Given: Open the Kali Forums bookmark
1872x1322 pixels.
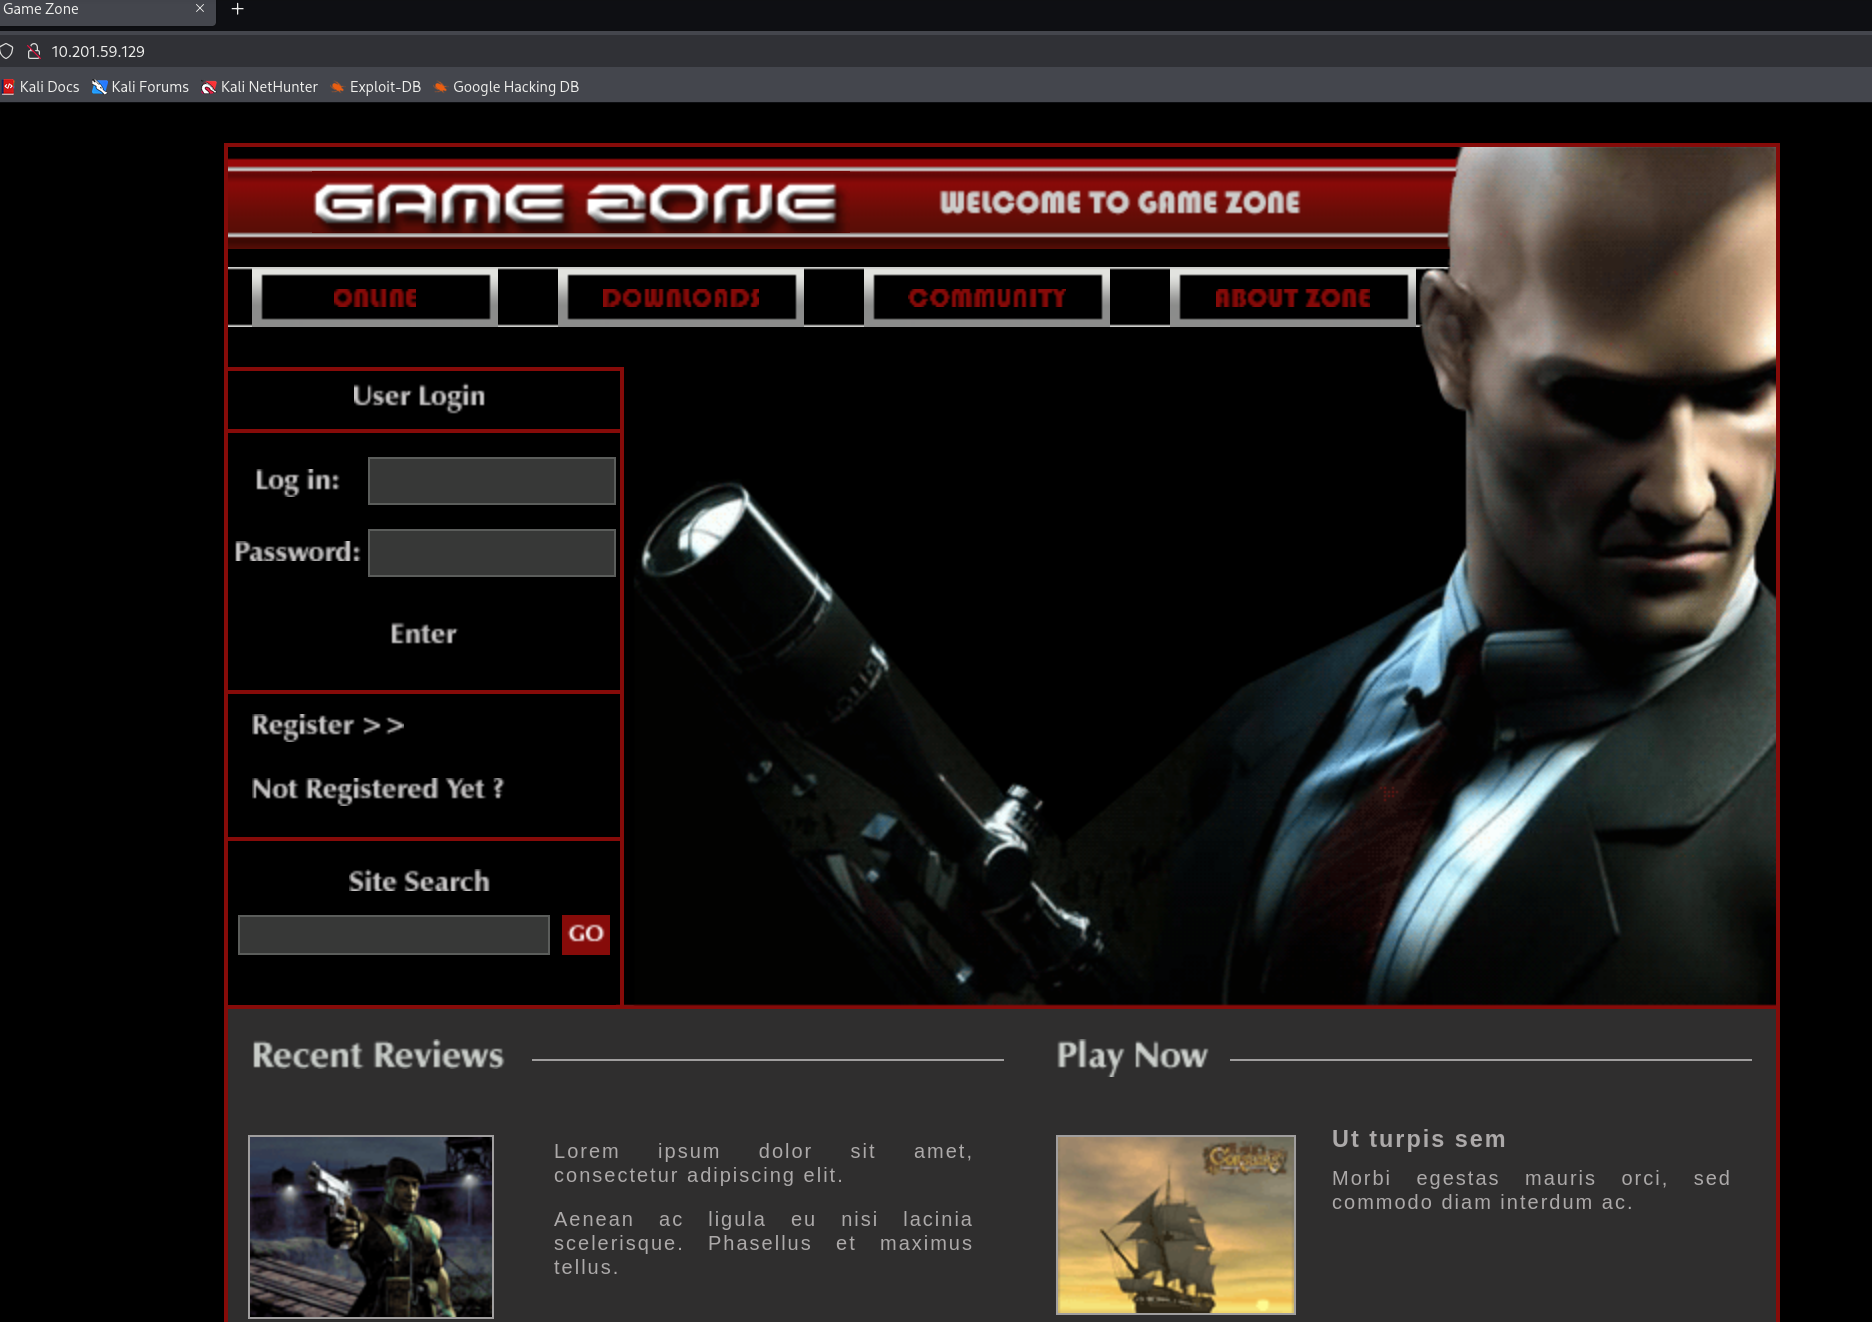Looking at the screenshot, I should 140,87.
